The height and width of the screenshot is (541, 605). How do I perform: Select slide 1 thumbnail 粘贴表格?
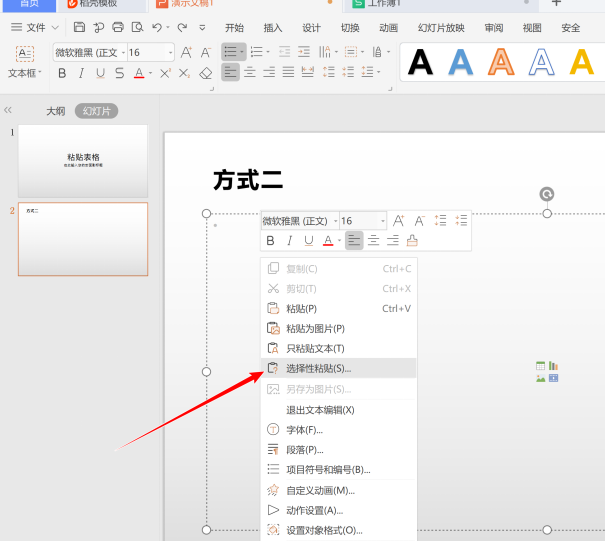(x=83, y=161)
